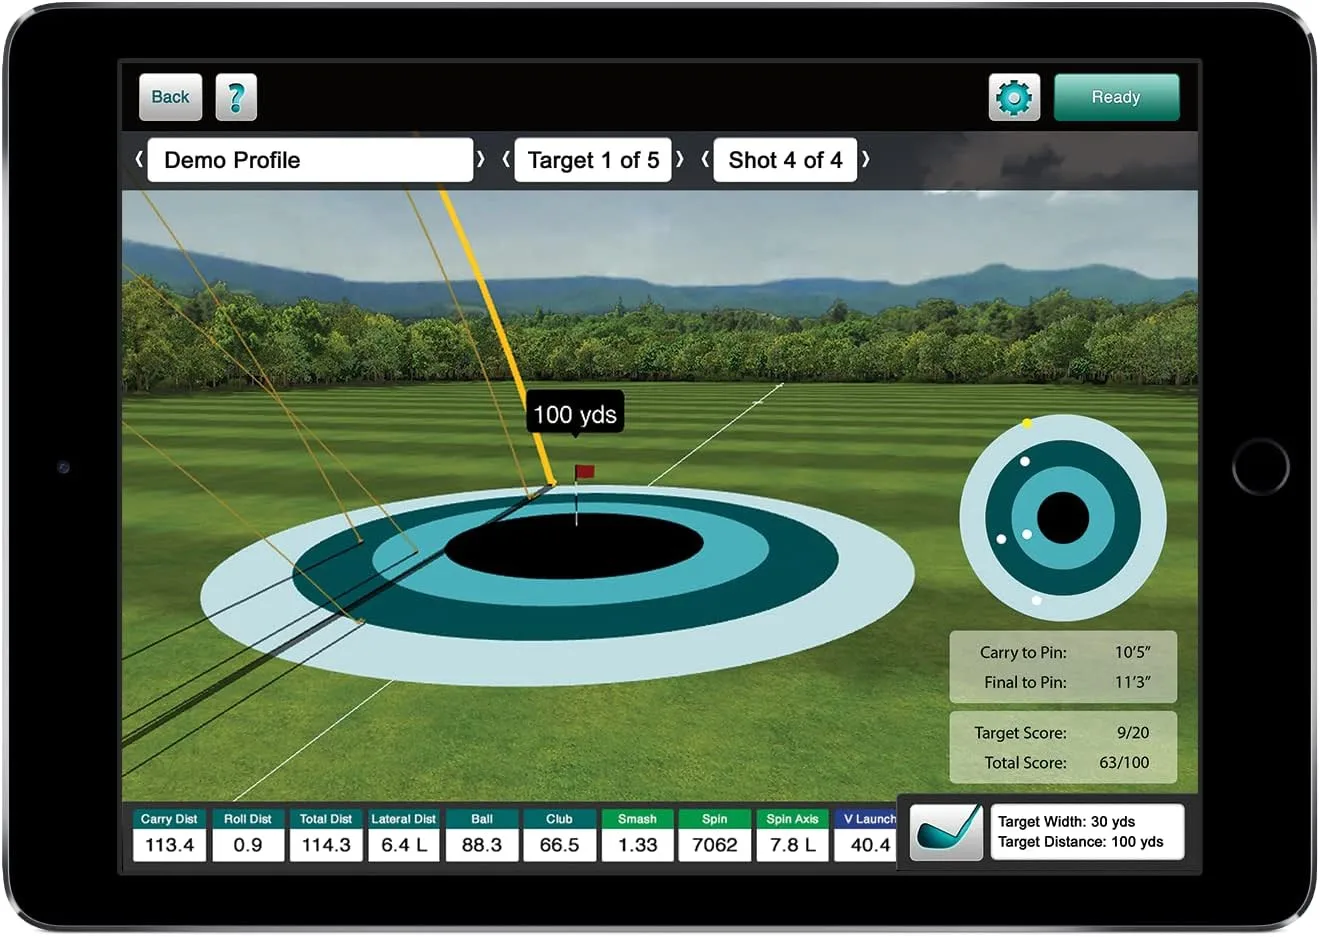Click the Target Score 9/20 display
Viewport: 1320px width, 937px height.
tap(1063, 733)
